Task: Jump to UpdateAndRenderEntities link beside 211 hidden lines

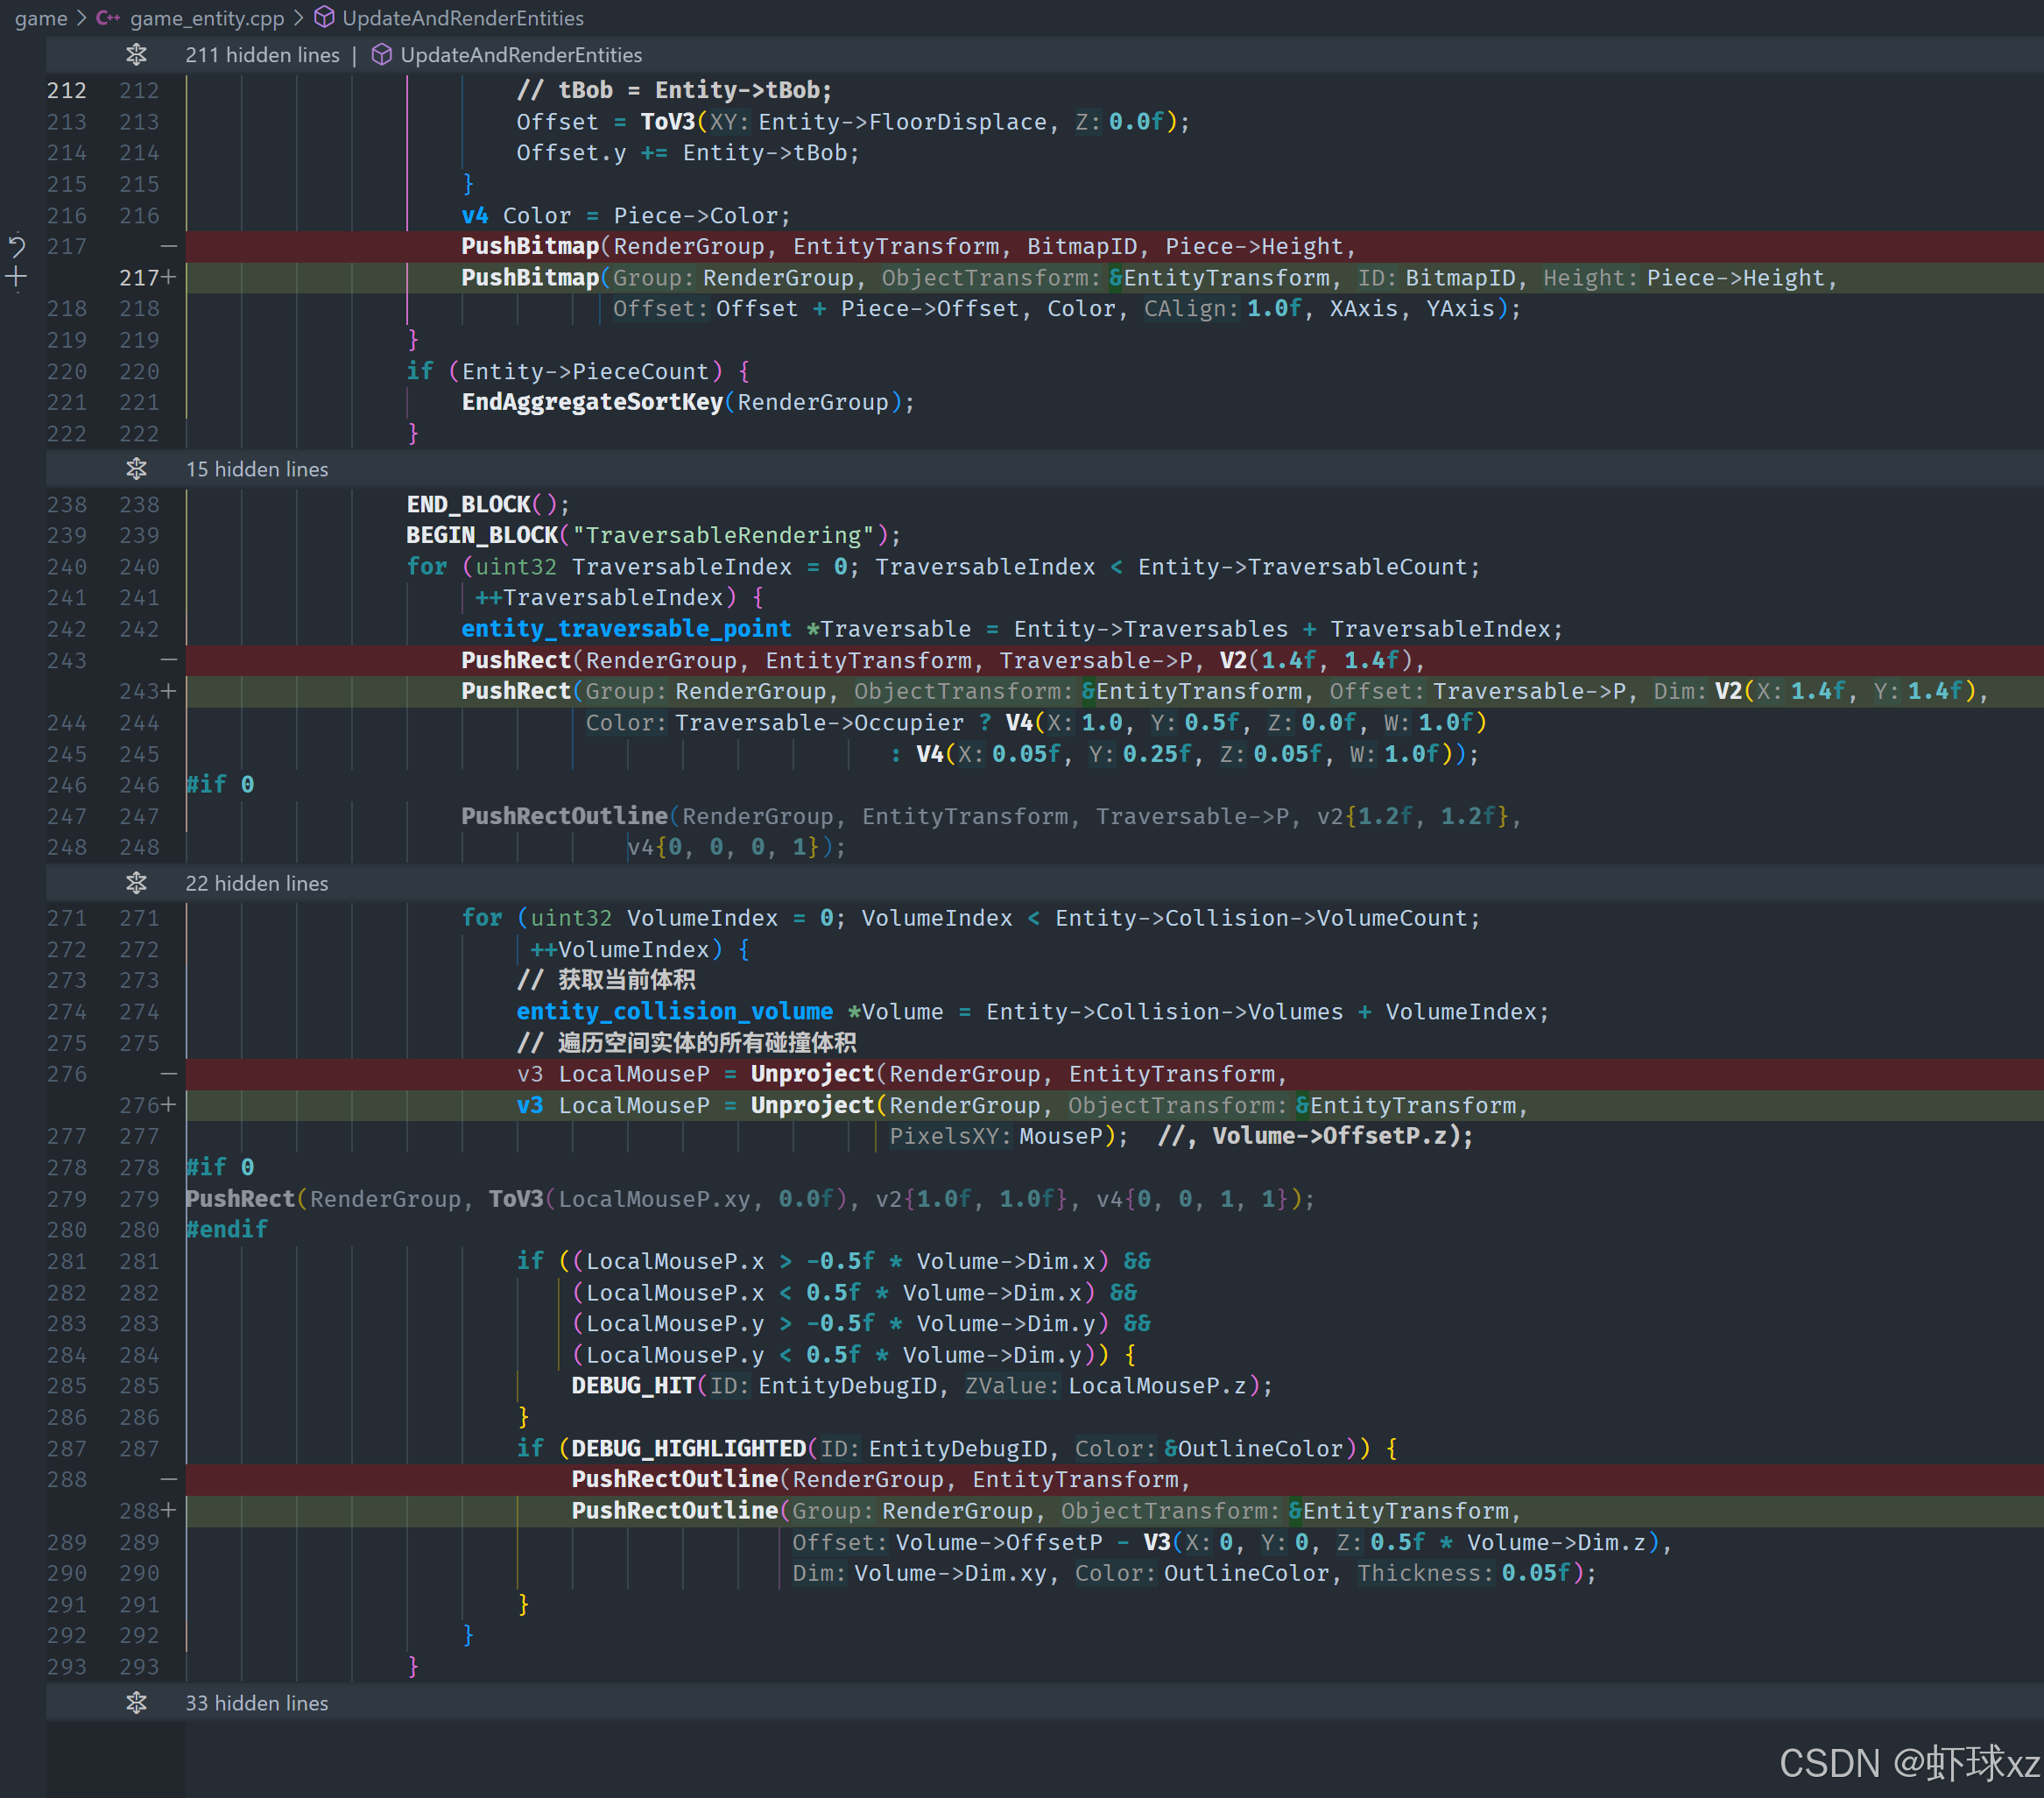Action: click(521, 55)
